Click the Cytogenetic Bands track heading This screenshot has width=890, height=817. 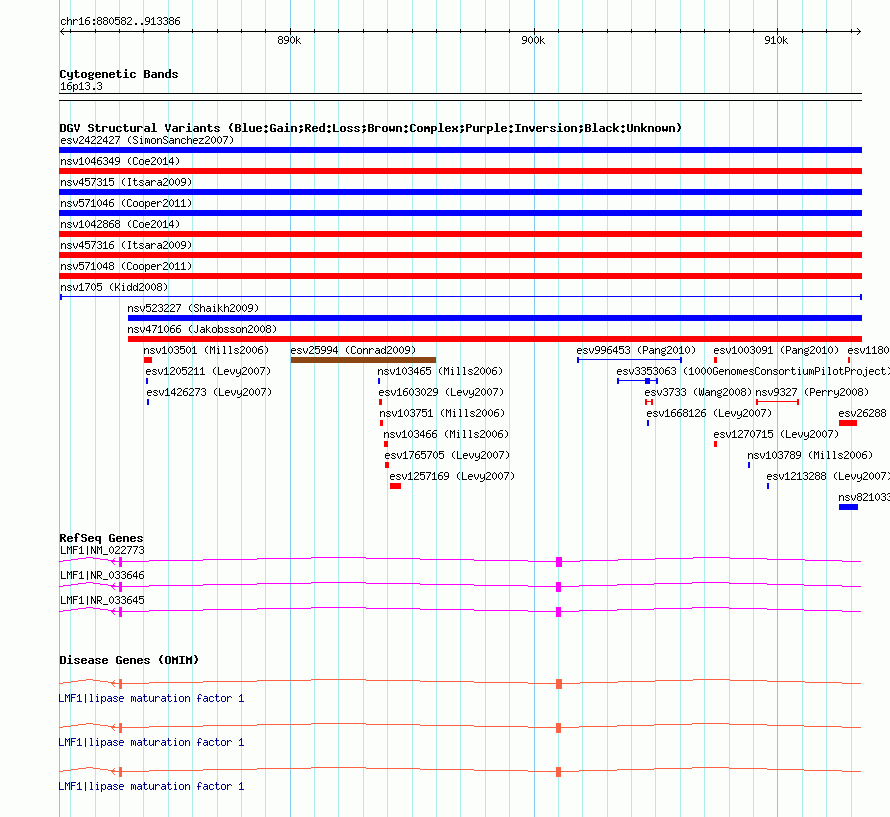point(119,74)
